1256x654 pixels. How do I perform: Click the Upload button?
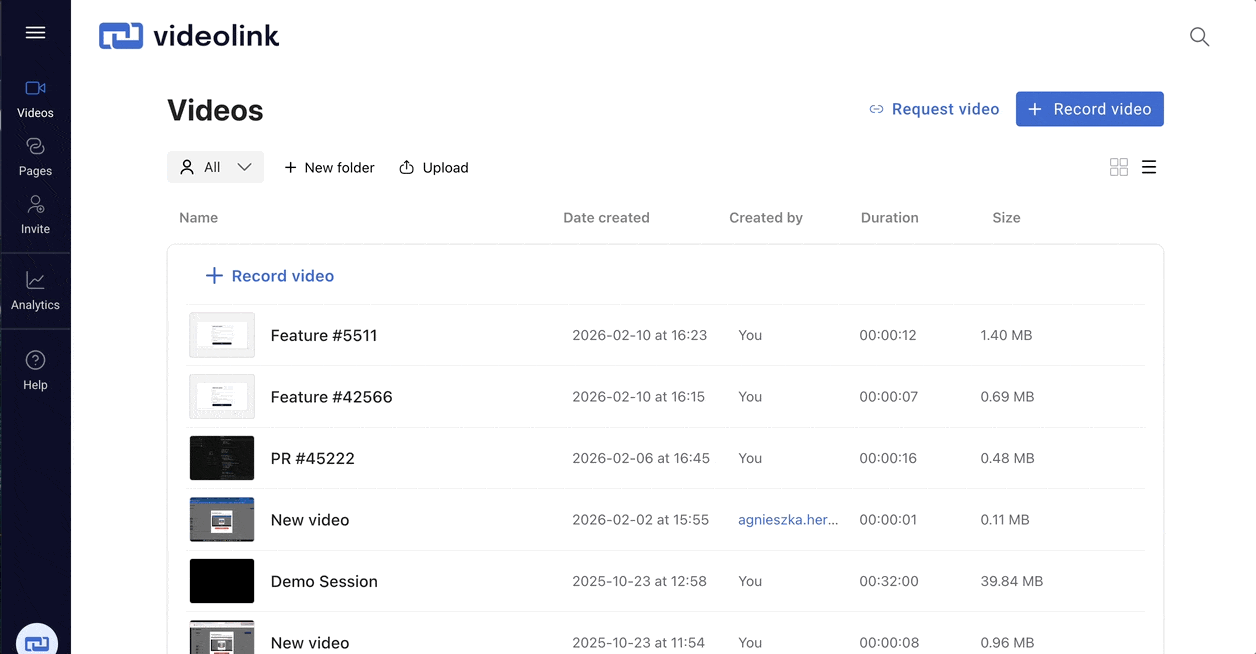[x=434, y=167]
